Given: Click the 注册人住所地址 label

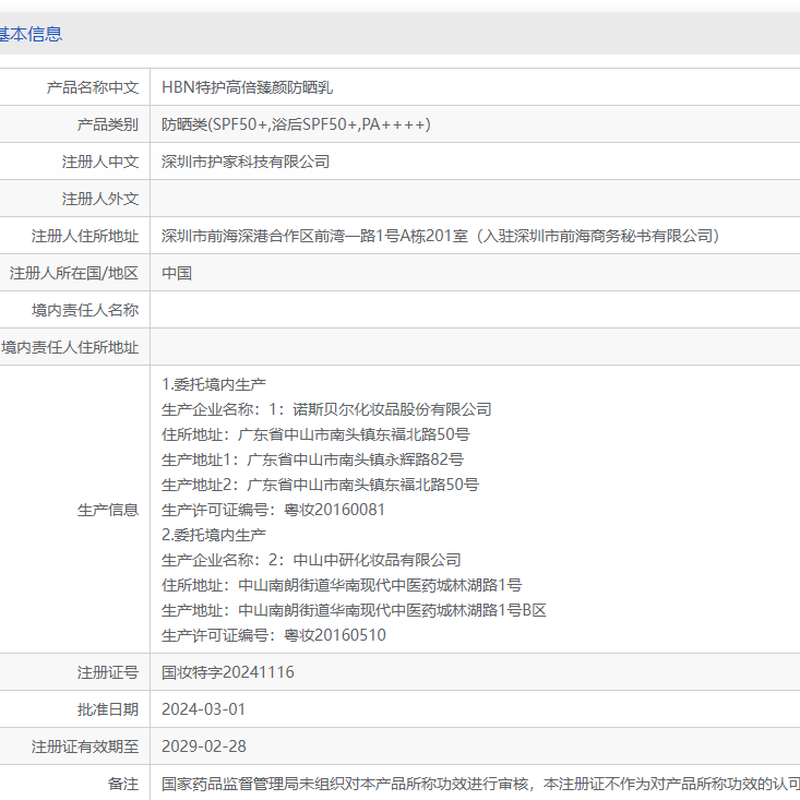Looking at the screenshot, I should 85,236.
